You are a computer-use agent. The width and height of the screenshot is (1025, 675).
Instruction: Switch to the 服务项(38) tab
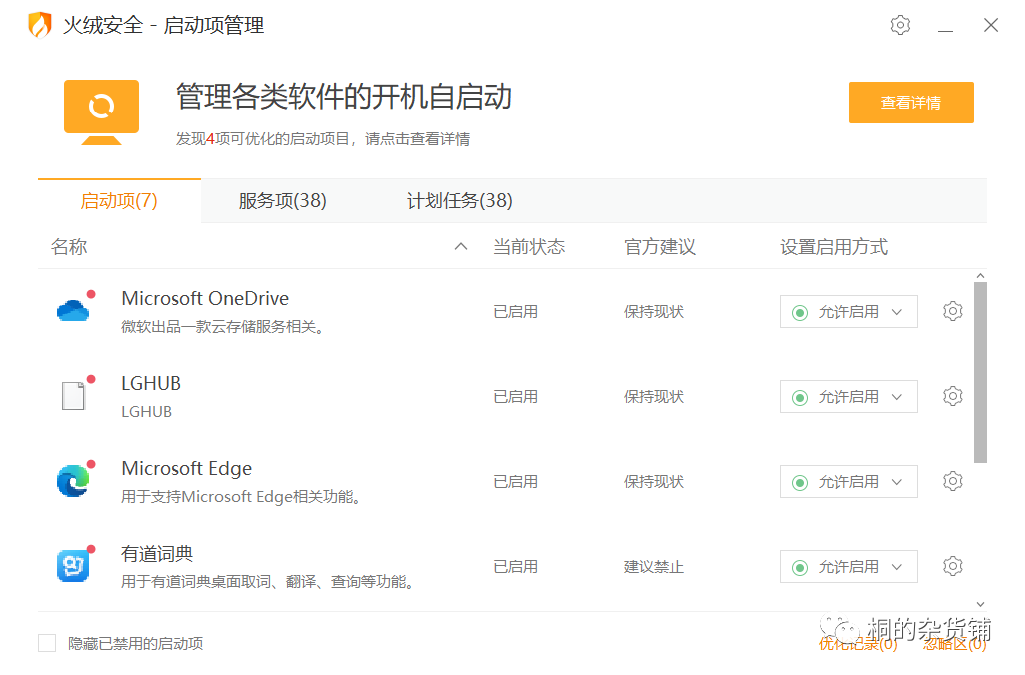coord(282,201)
